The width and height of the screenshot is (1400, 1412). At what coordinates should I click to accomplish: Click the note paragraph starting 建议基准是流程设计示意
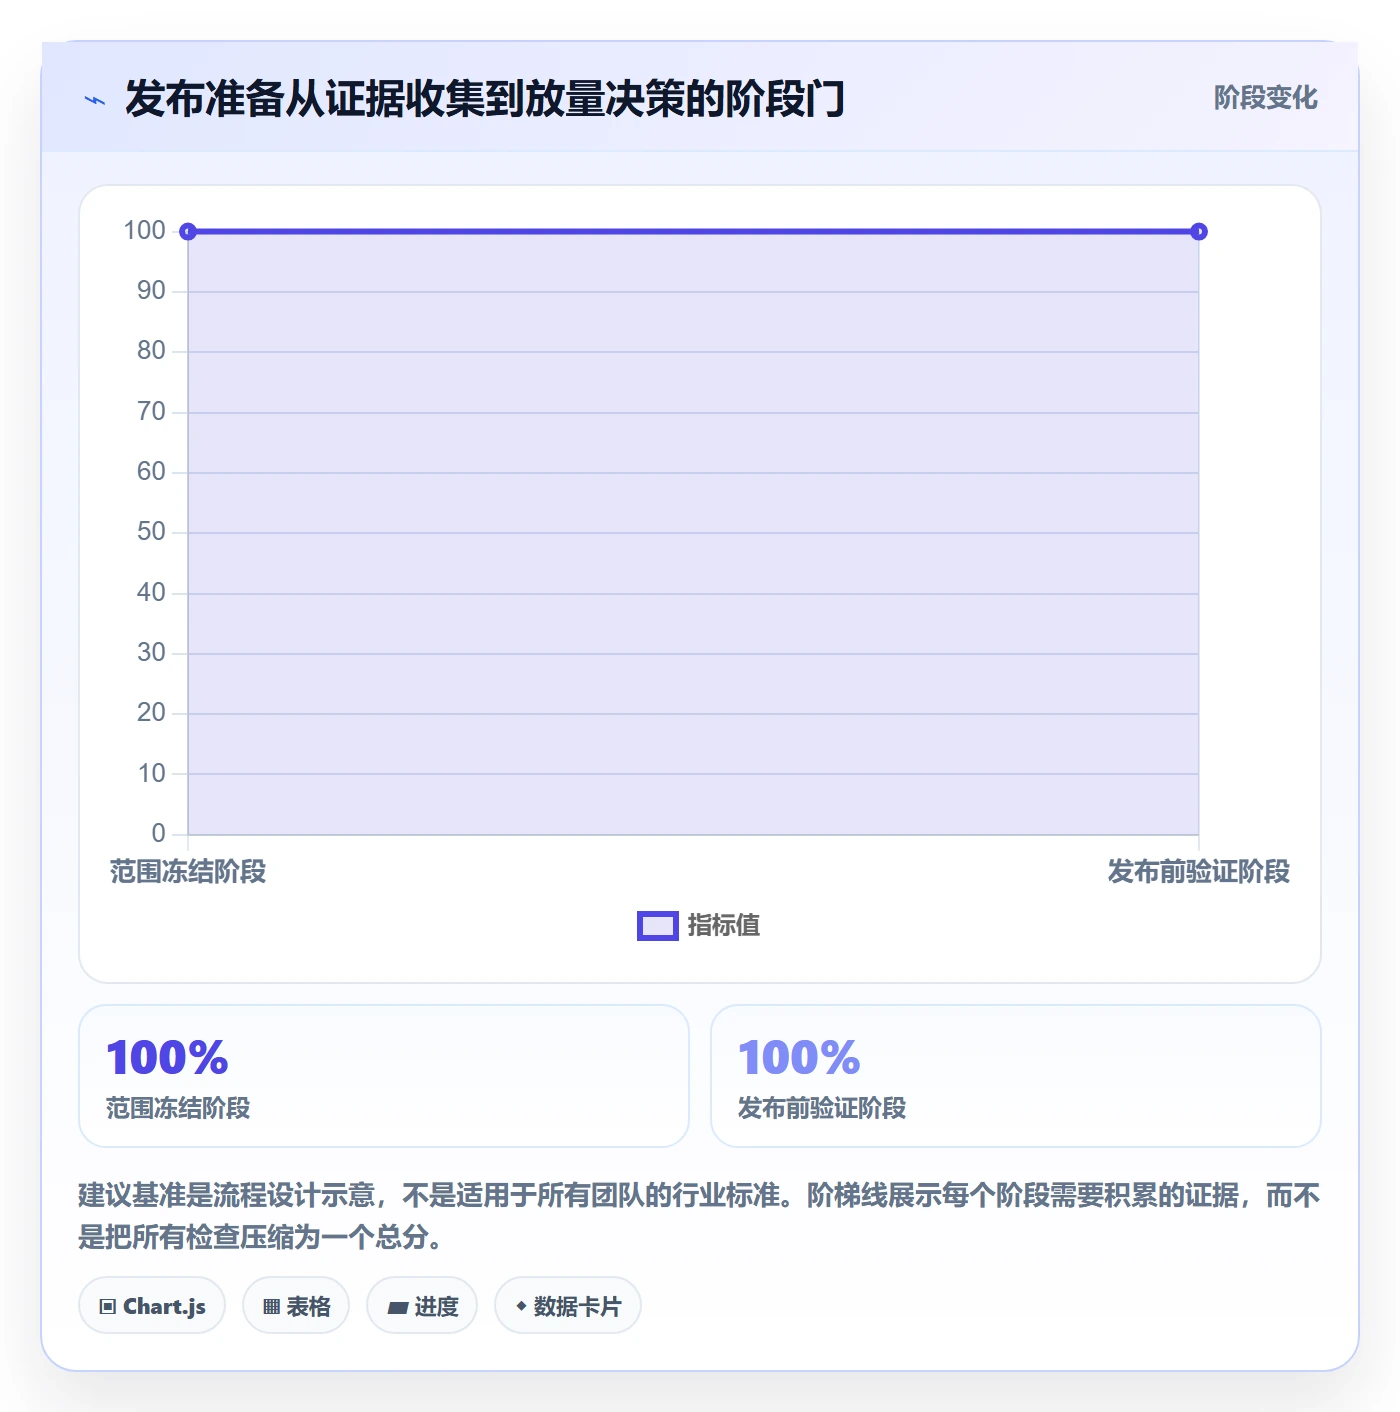(x=700, y=1216)
